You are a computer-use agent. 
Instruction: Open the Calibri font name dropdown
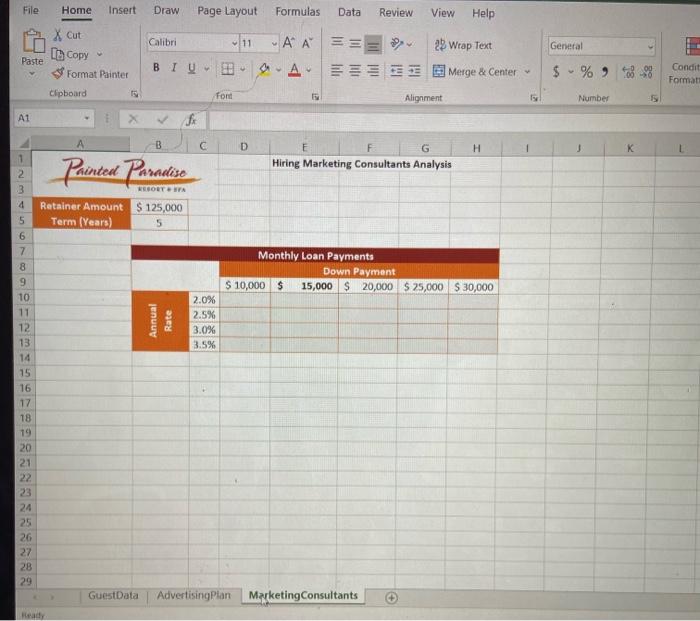coord(234,43)
